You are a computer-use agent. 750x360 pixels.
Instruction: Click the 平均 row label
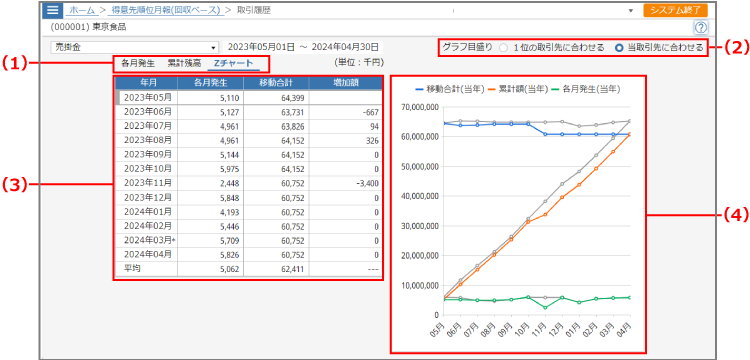133,268
